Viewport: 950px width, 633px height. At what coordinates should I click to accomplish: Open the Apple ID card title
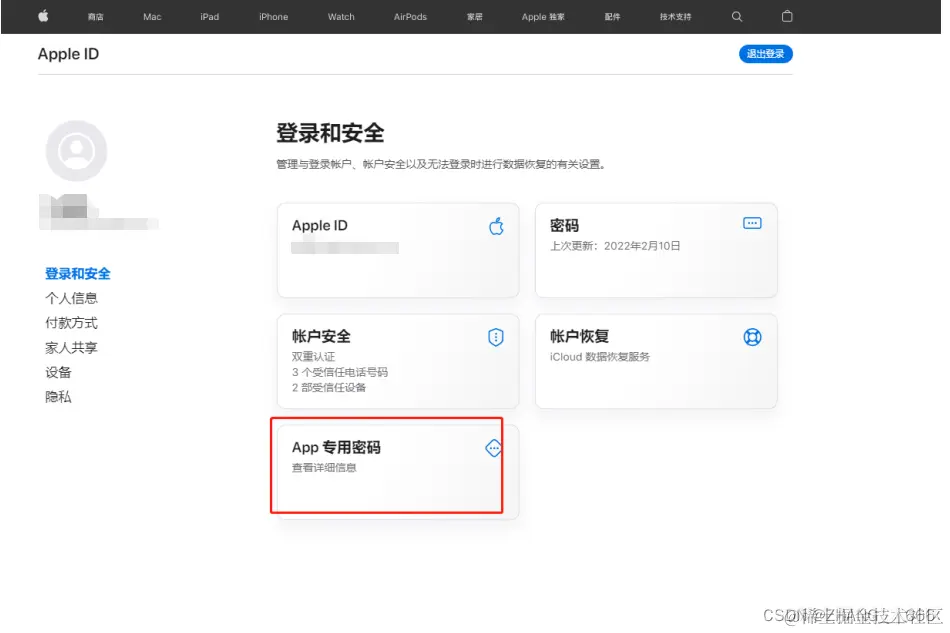click(320, 225)
